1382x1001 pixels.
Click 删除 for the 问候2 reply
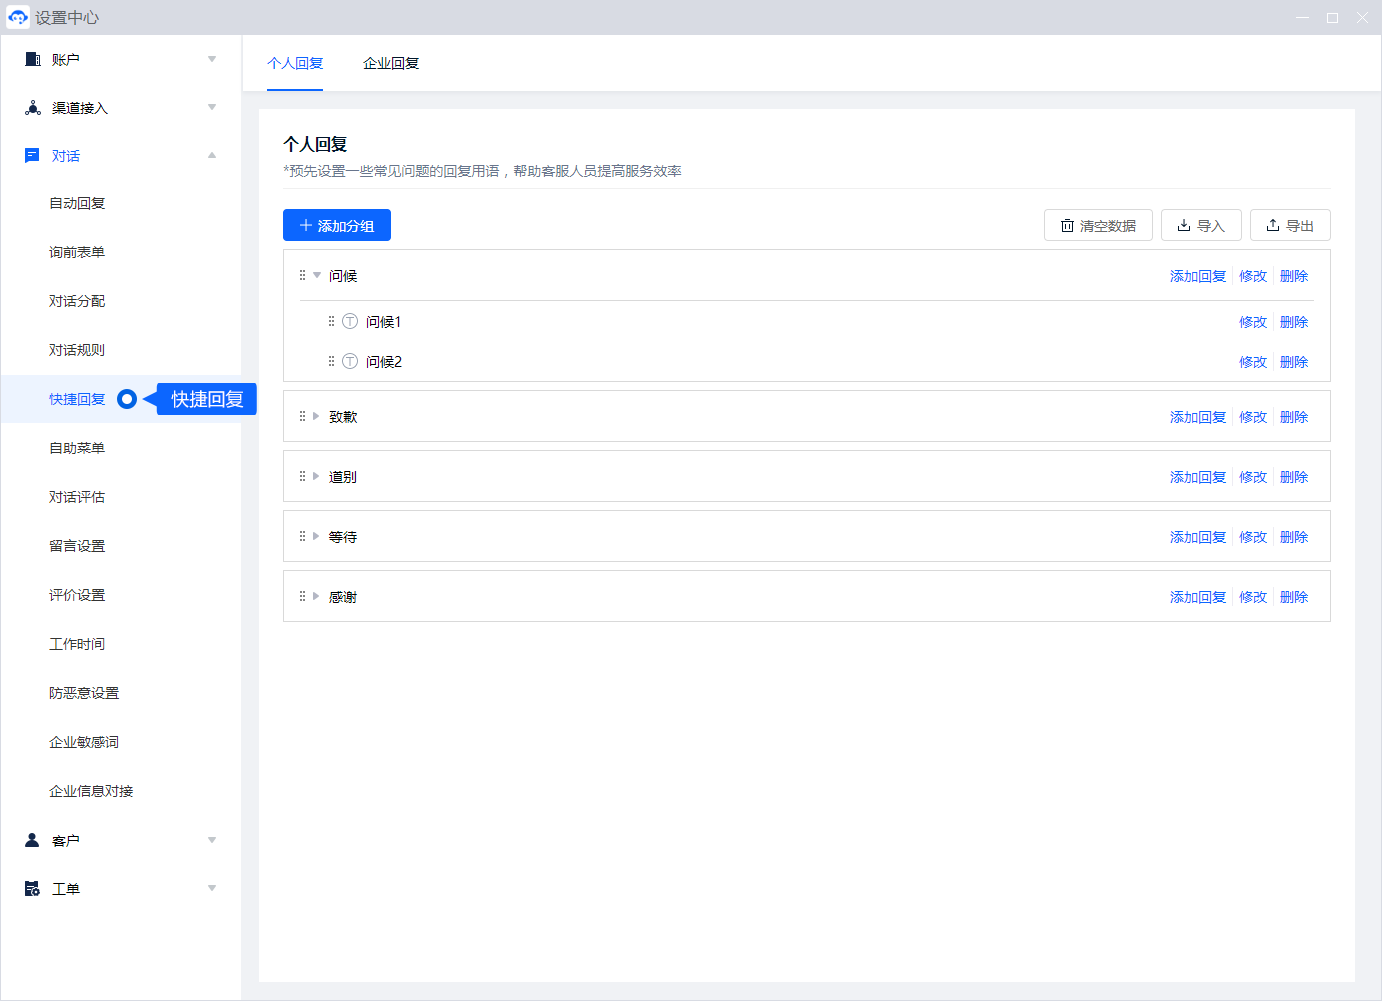1294,362
